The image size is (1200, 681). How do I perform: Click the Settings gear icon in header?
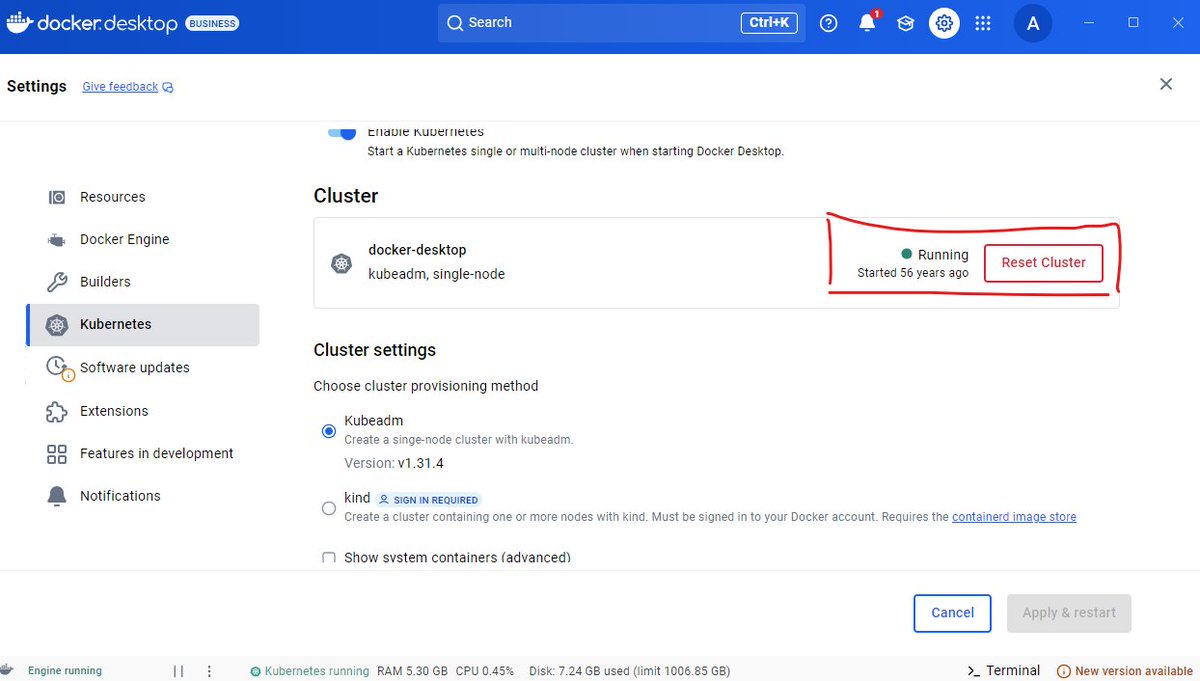pos(944,23)
